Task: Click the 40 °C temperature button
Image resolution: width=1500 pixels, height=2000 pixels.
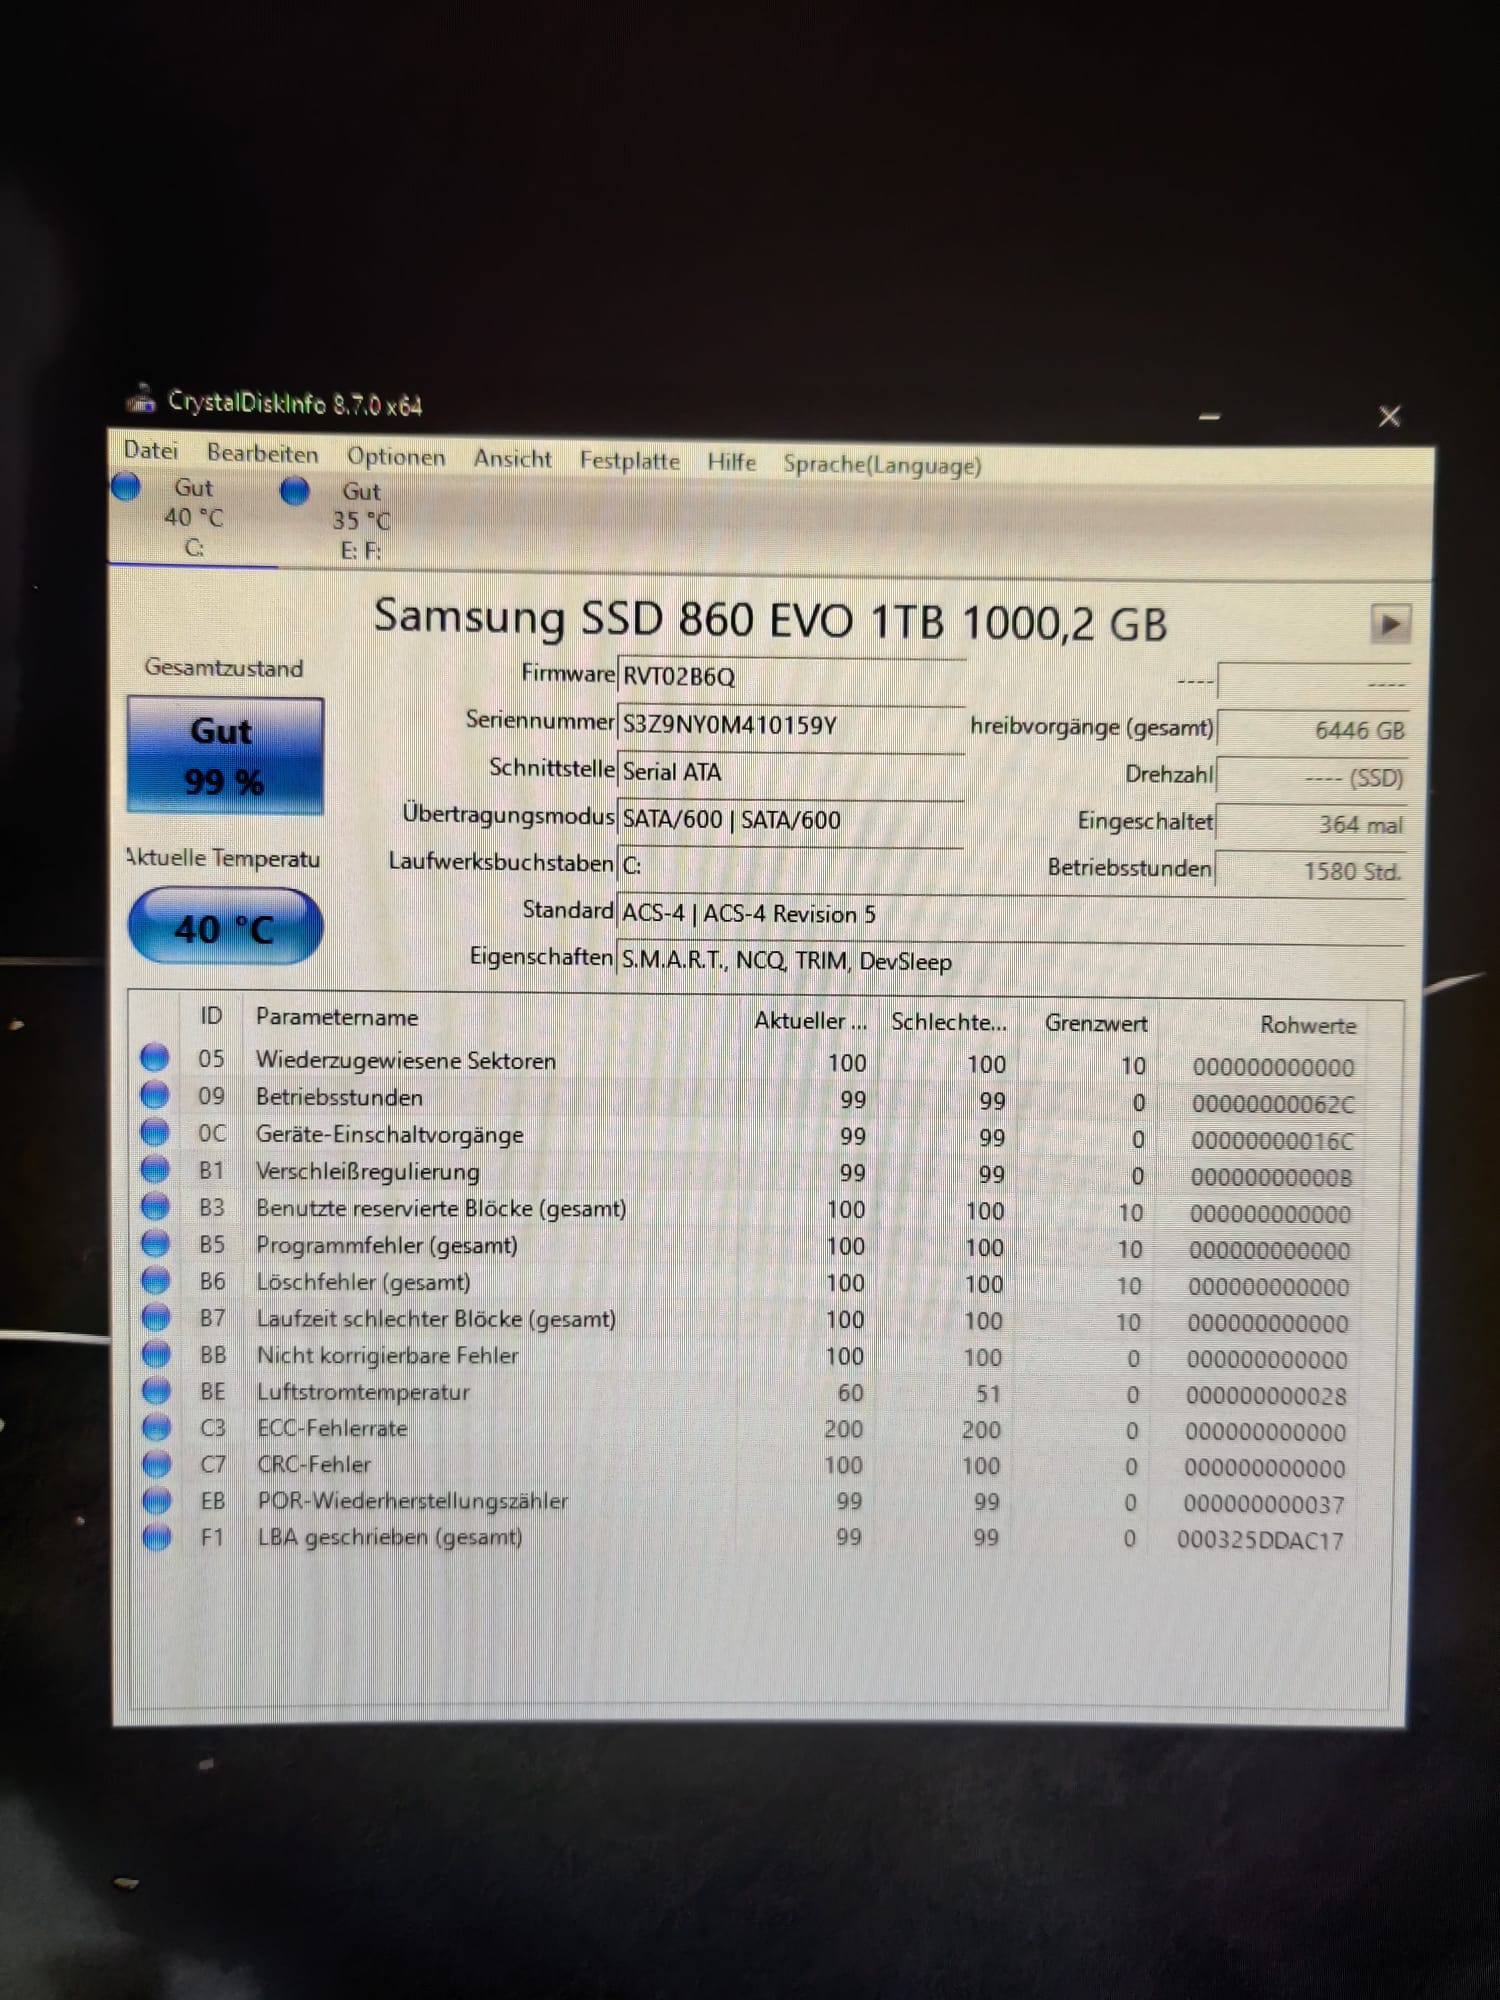Action: pos(225,928)
